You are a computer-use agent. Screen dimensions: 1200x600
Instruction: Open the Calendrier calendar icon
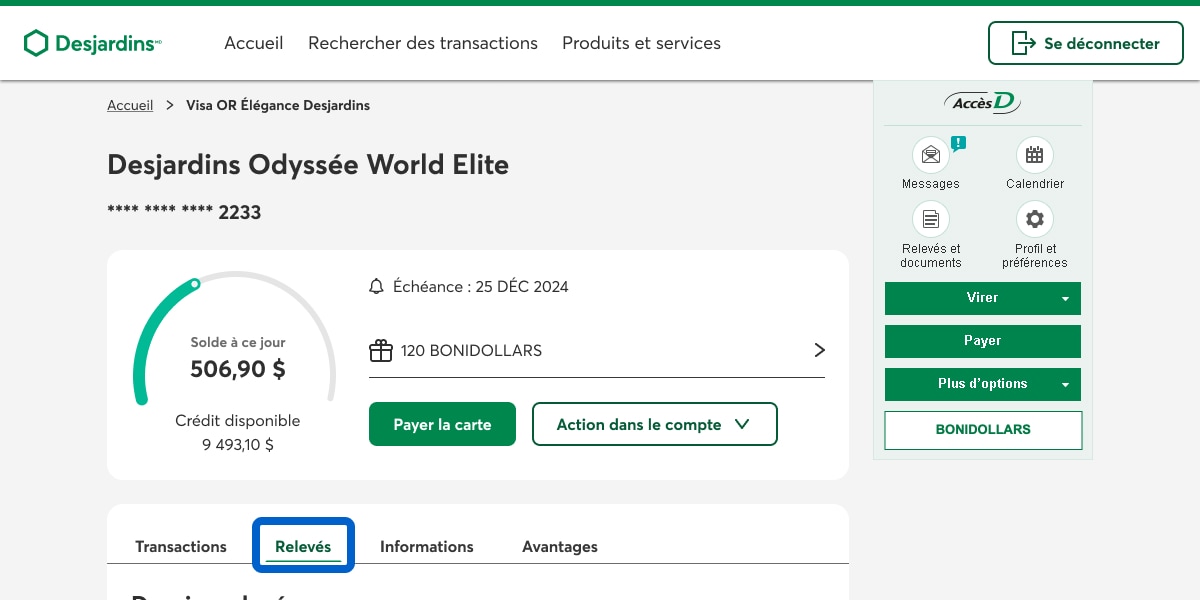click(x=1034, y=155)
